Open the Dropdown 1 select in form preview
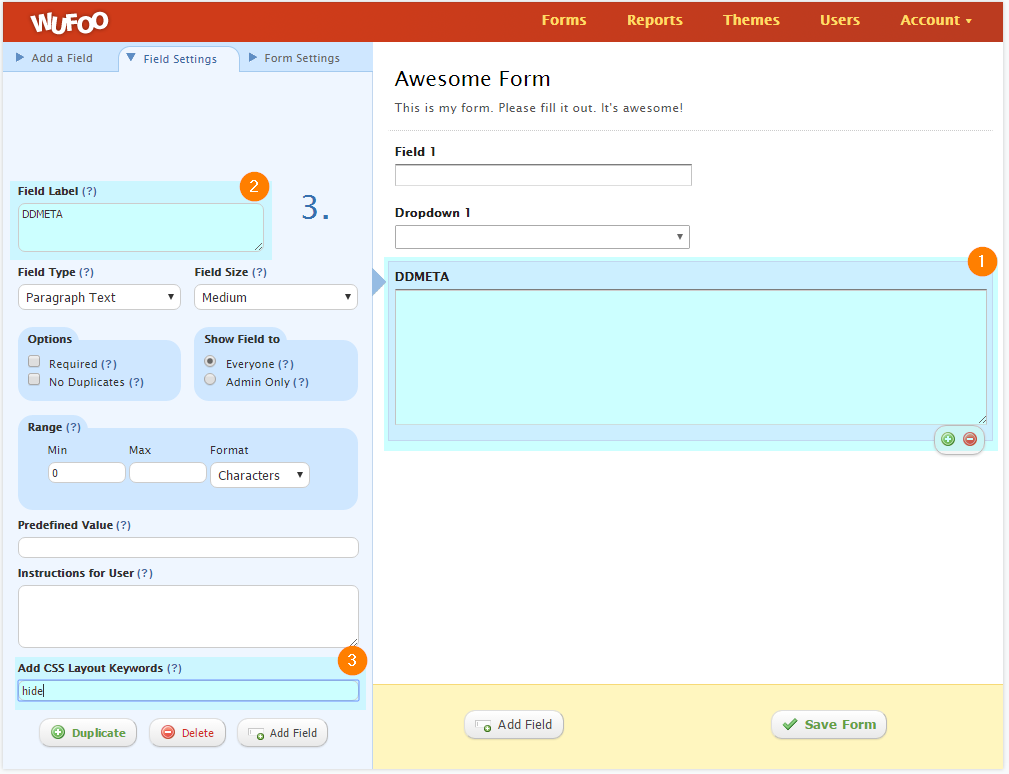Screen dimensions: 1009x774 pyautogui.click(x=542, y=237)
